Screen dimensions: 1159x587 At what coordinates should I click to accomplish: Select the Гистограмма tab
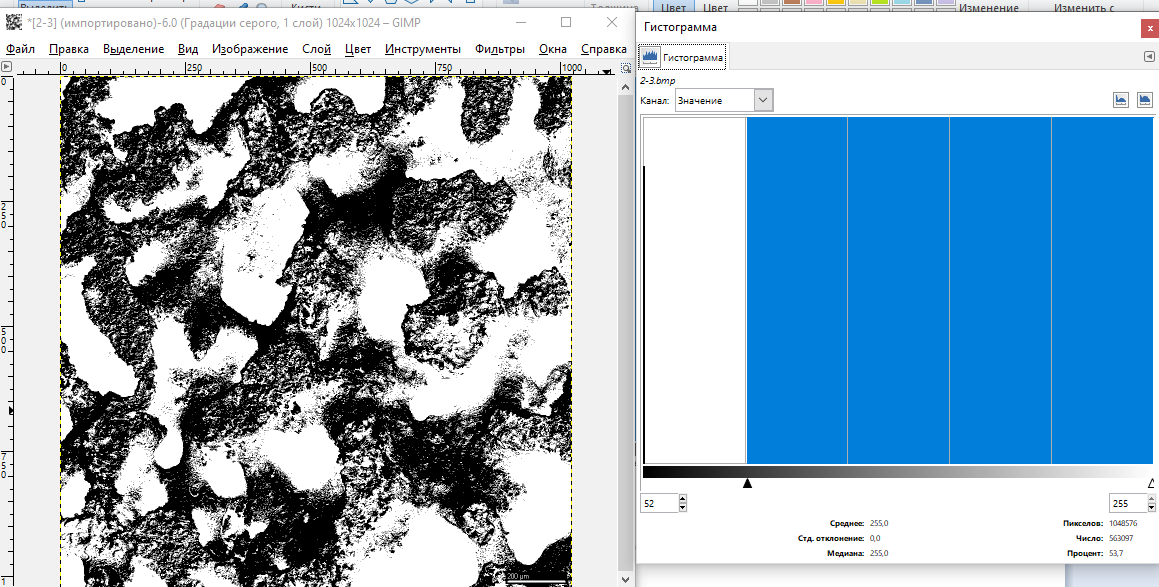(683, 58)
